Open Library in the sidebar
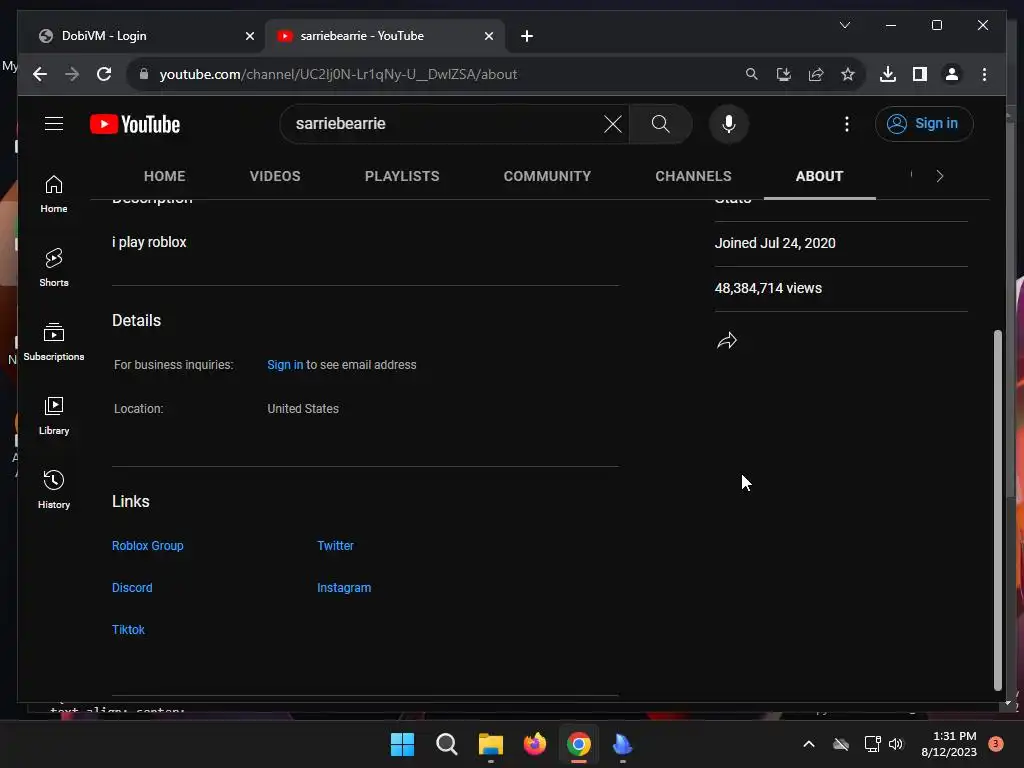 pos(54,416)
